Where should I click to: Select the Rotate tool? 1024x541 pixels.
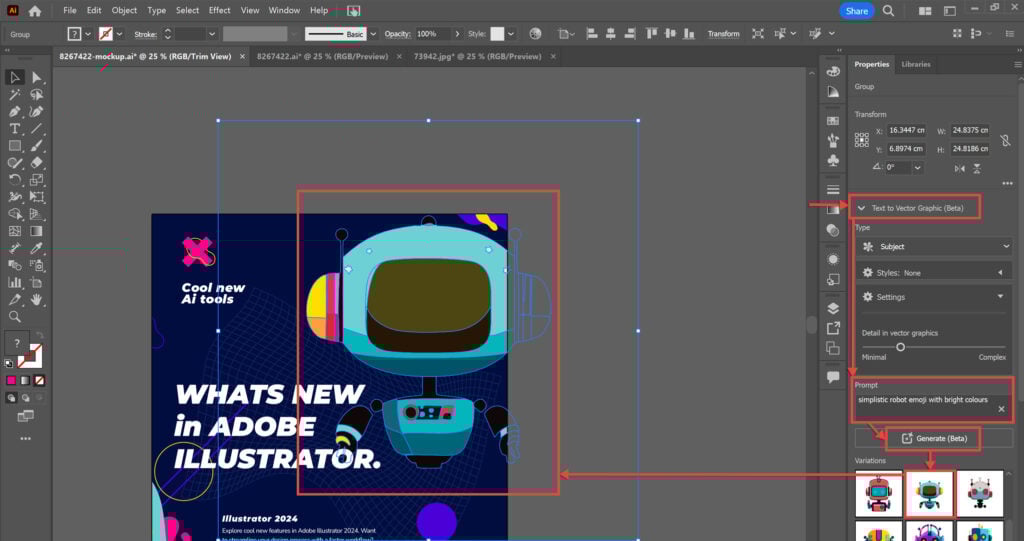click(x=14, y=180)
